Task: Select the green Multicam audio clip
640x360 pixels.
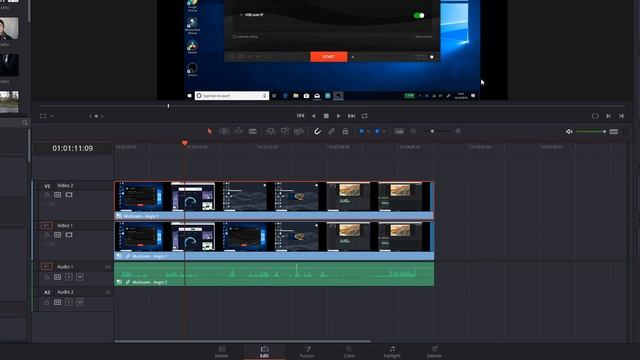Action: click(x=274, y=274)
